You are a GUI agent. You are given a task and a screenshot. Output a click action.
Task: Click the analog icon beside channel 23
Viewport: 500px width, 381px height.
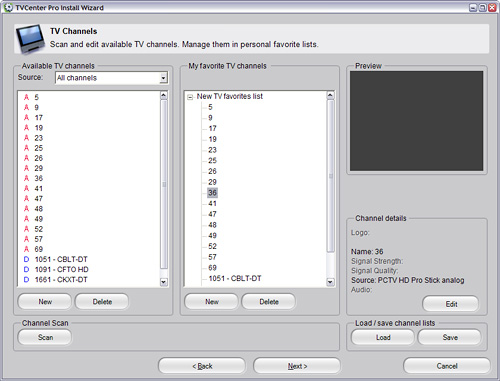click(x=26, y=138)
